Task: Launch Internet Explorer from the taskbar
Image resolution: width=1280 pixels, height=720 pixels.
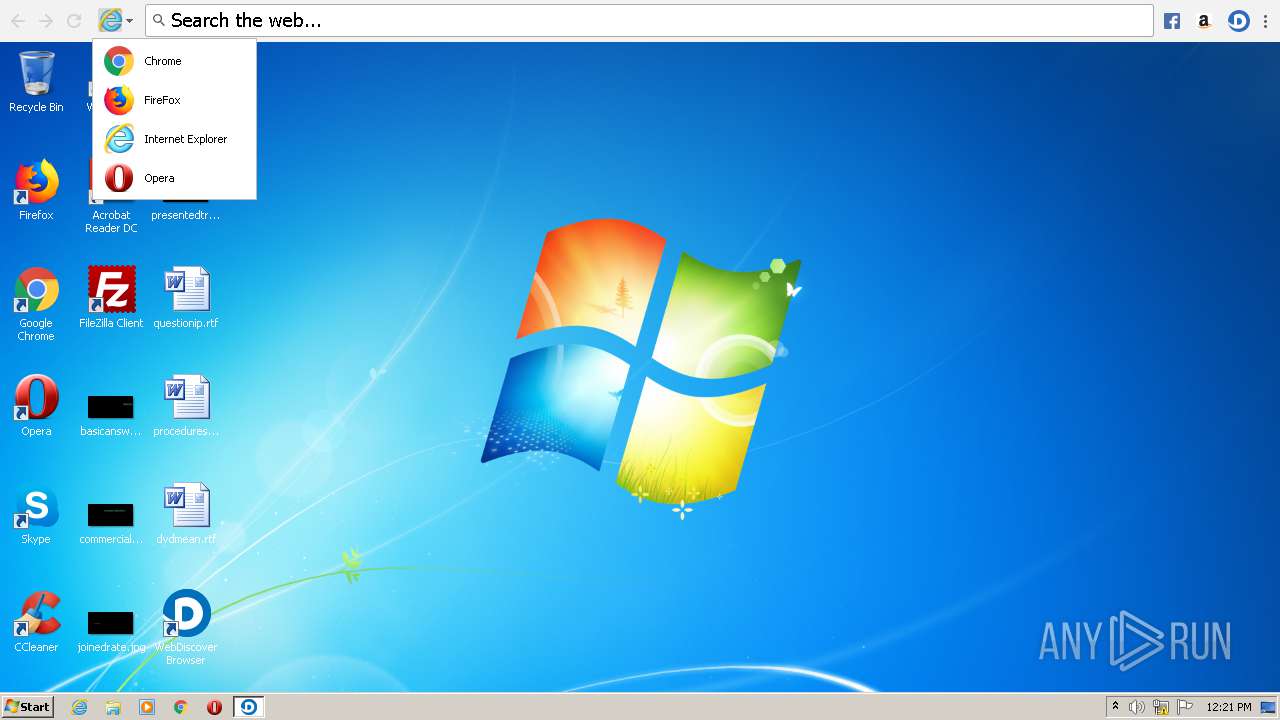Action: (79, 707)
